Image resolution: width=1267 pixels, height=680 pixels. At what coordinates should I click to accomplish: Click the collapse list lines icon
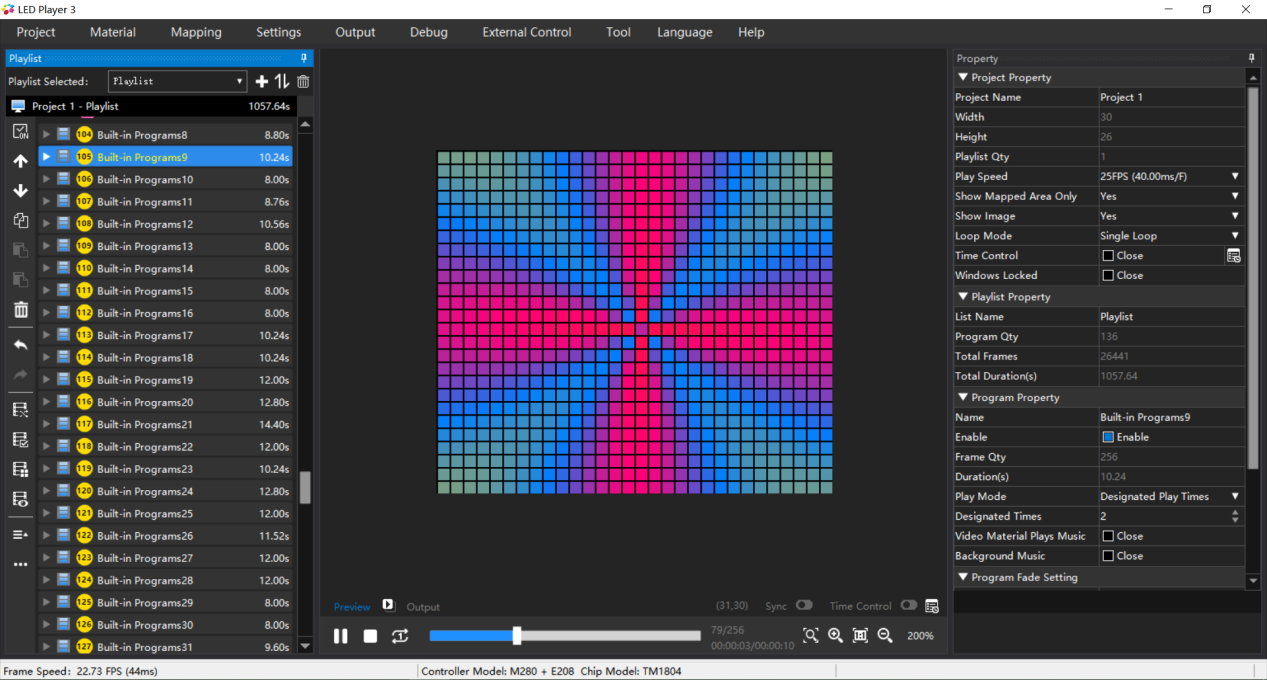[x=20, y=535]
